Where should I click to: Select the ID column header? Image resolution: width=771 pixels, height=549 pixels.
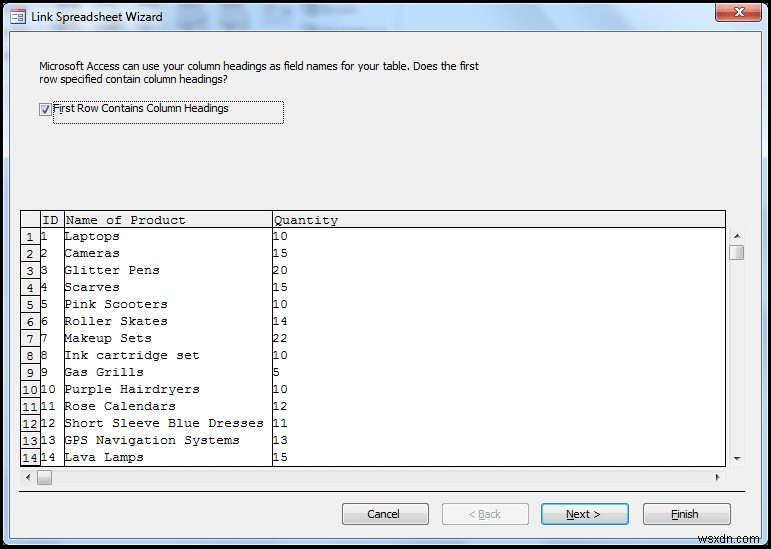(52, 220)
